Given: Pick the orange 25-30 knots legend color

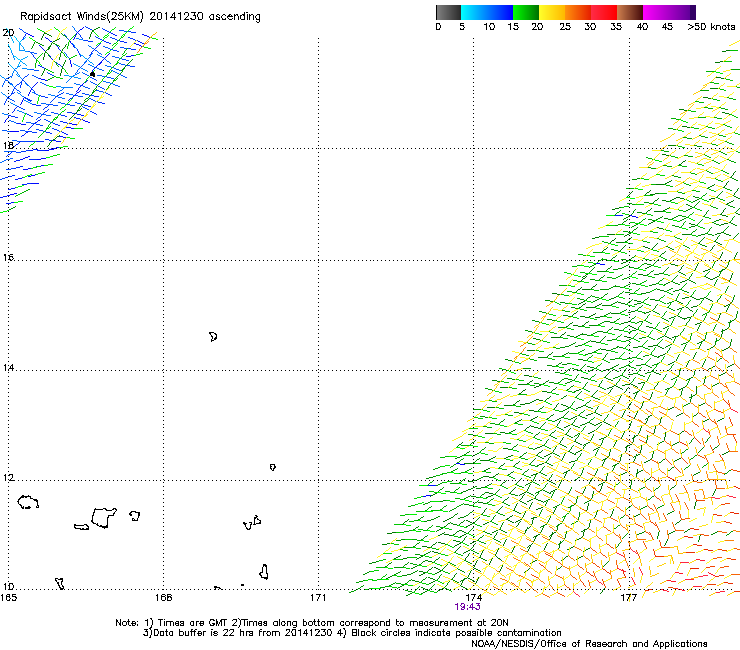Looking at the screenshot, I should tap(578, 12).
